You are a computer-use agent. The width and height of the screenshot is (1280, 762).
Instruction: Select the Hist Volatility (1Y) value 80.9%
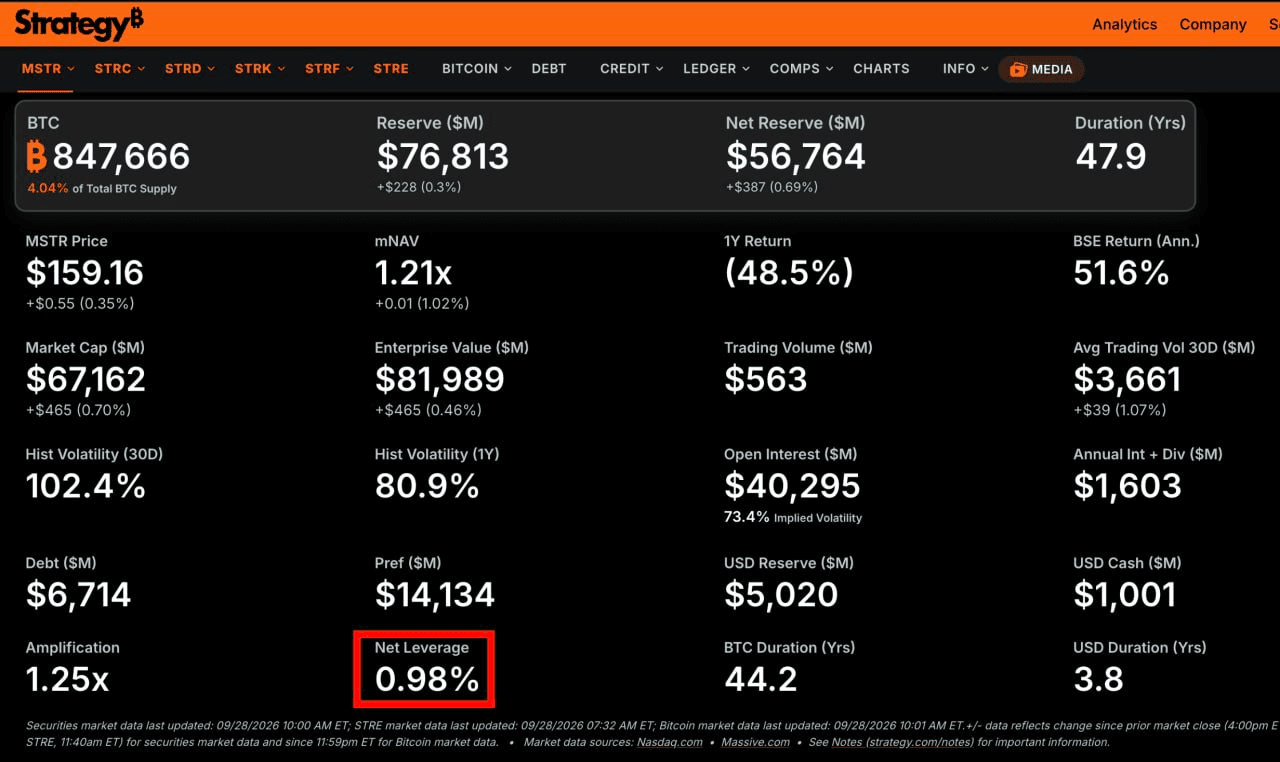(427, 486)
